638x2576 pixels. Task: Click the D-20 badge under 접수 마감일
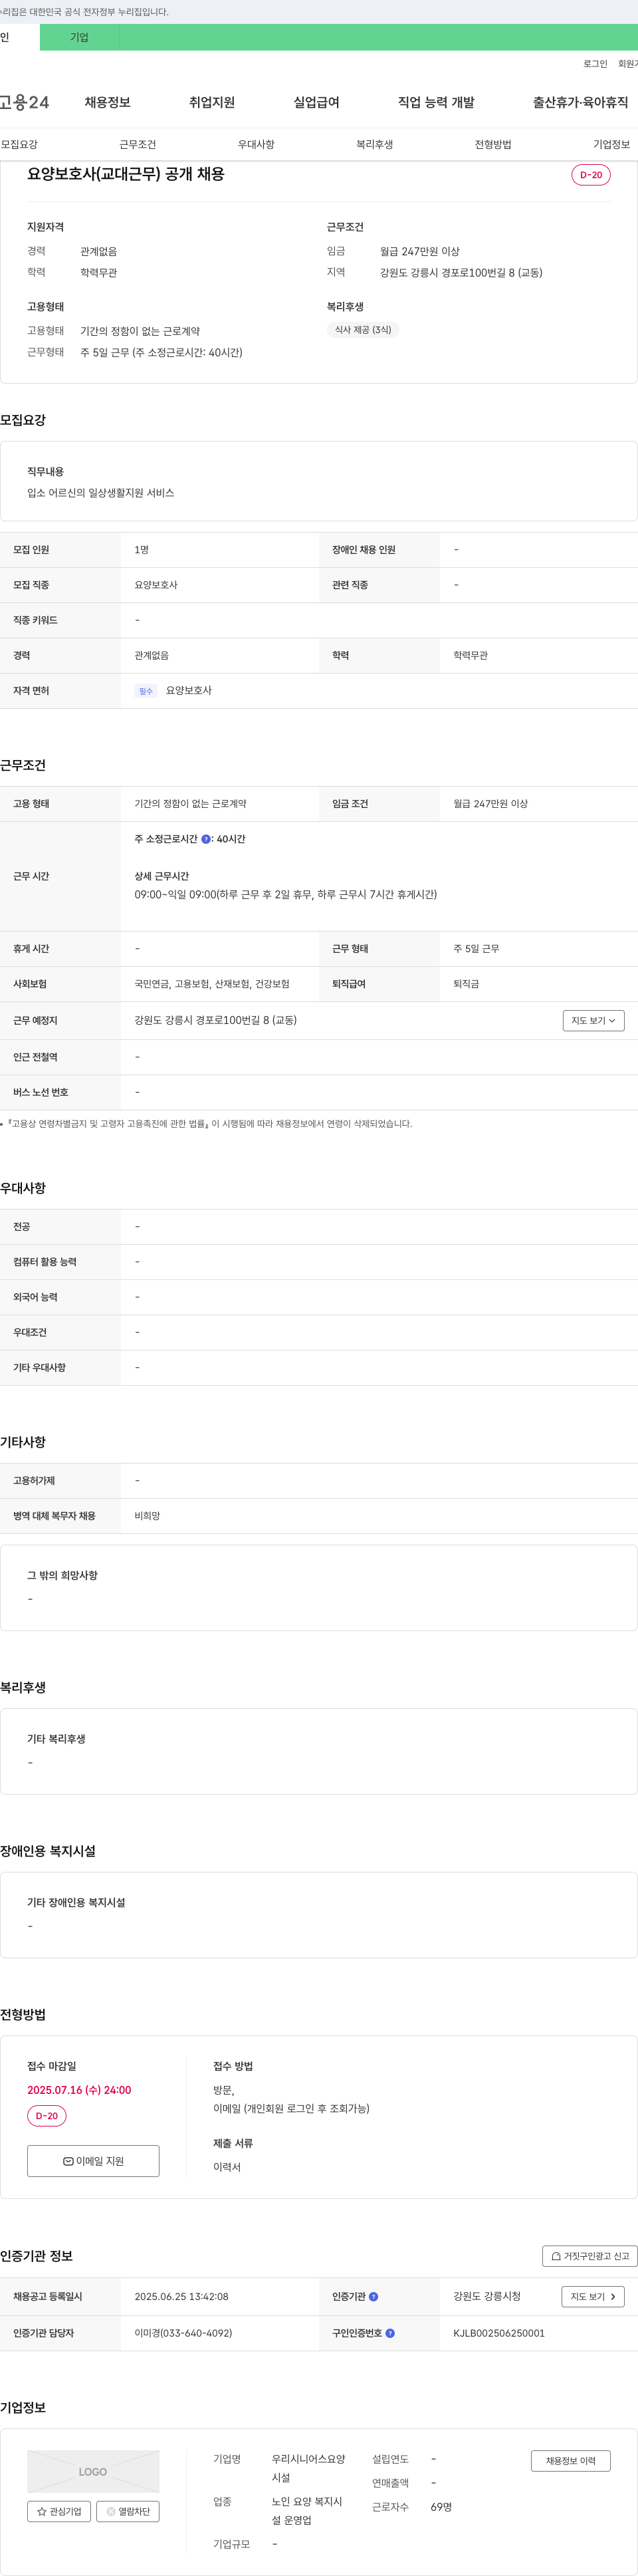(x=47, y=2116)
